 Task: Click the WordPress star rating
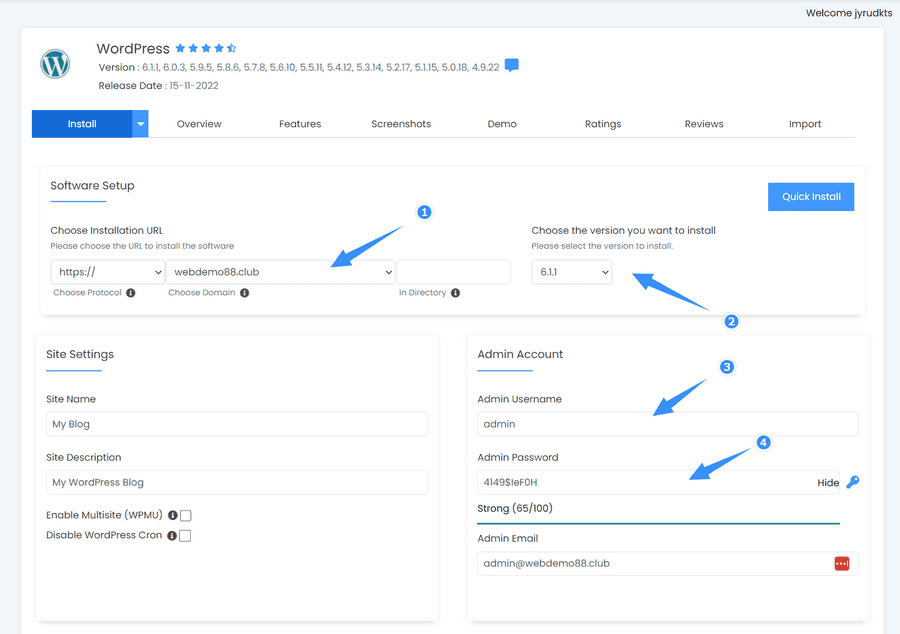[x=205, y=48]
